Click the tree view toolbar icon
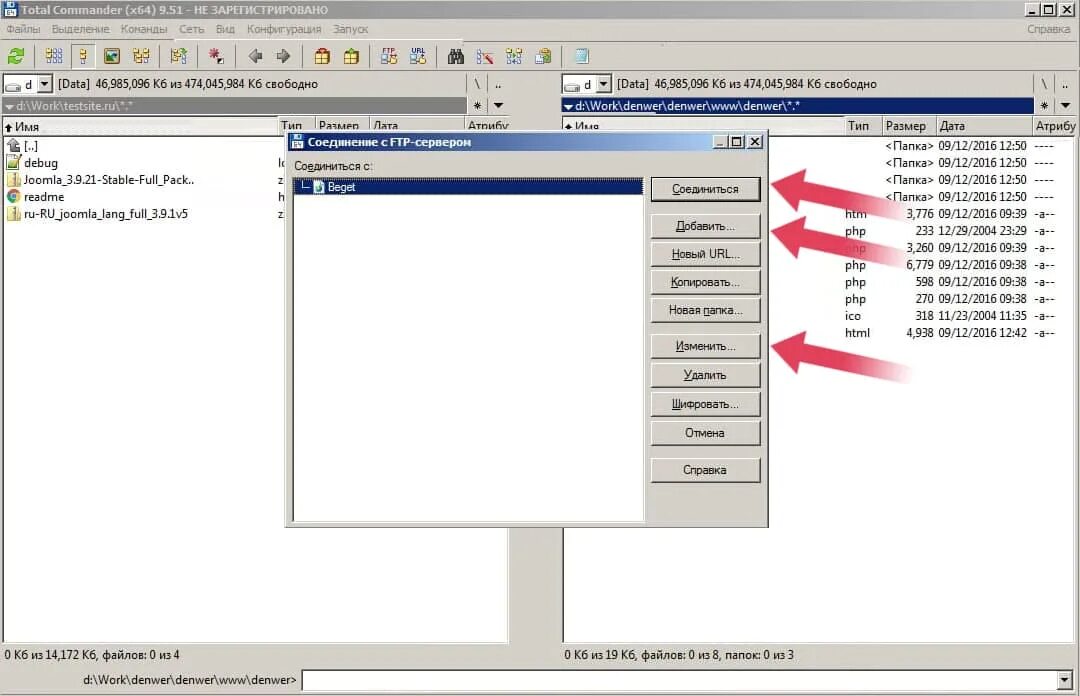 tap(141, 56)
